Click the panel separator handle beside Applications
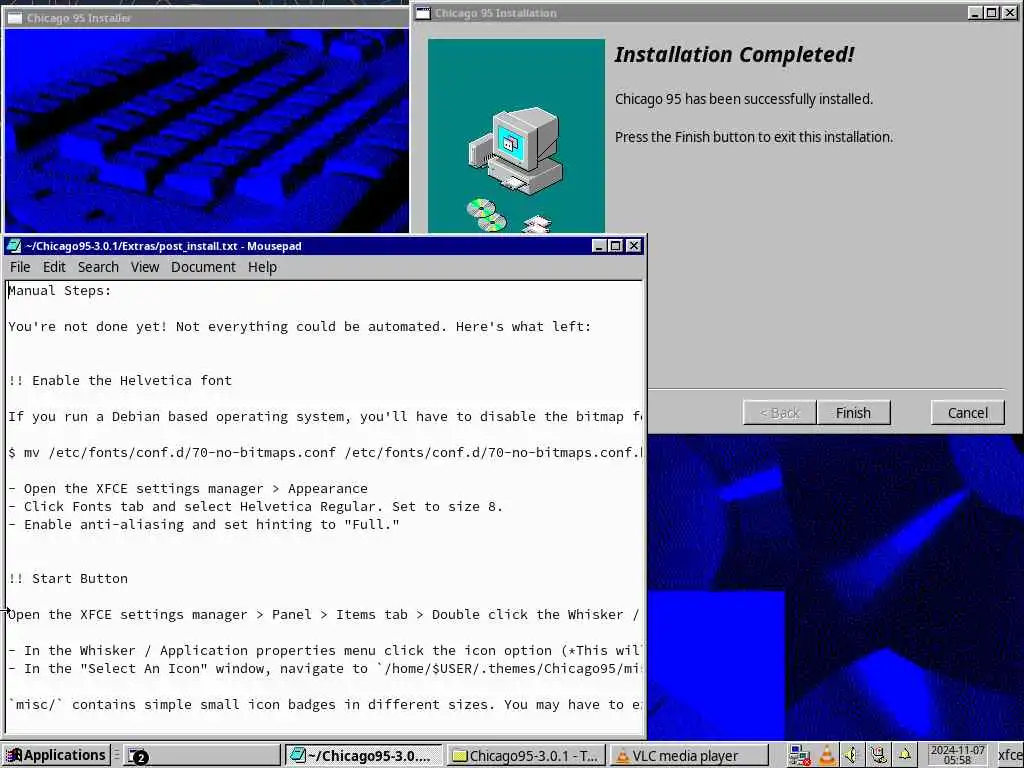The height and width of the screenshot is (768, 1024). (x=117, y=755)
